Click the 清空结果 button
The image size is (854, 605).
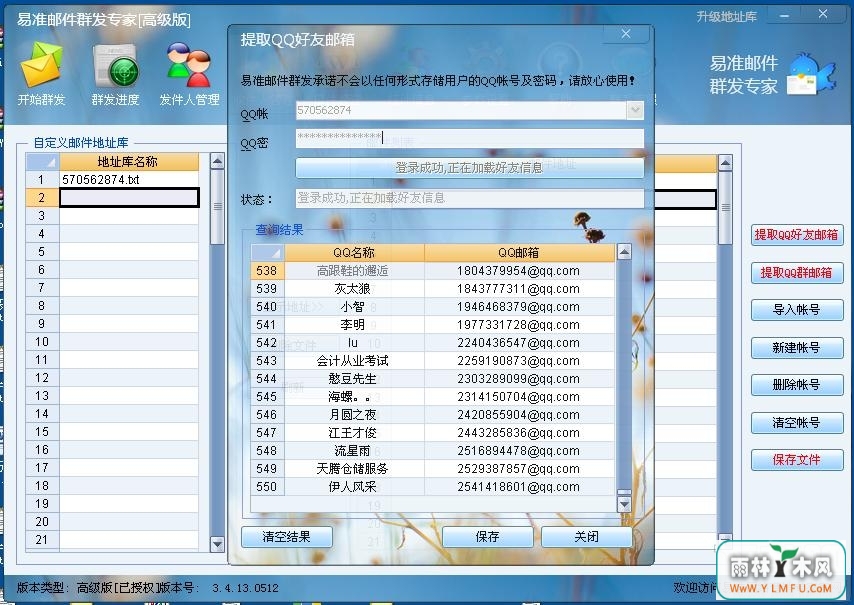286,537
